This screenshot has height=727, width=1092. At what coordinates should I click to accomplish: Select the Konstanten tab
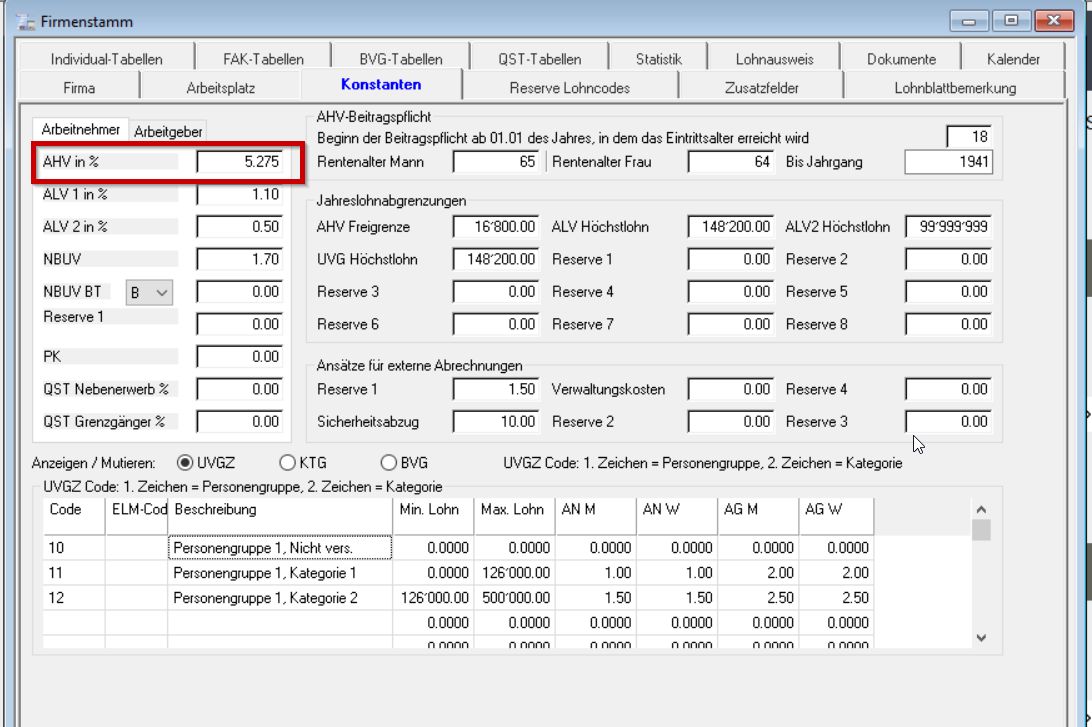coord(381,84)
